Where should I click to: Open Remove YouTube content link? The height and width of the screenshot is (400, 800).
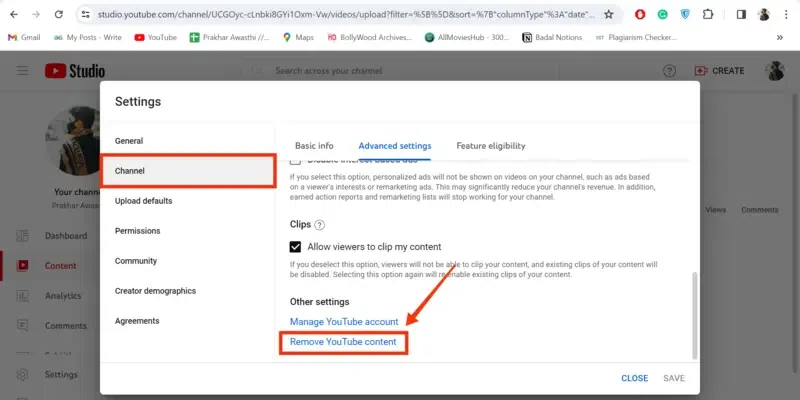343,342
